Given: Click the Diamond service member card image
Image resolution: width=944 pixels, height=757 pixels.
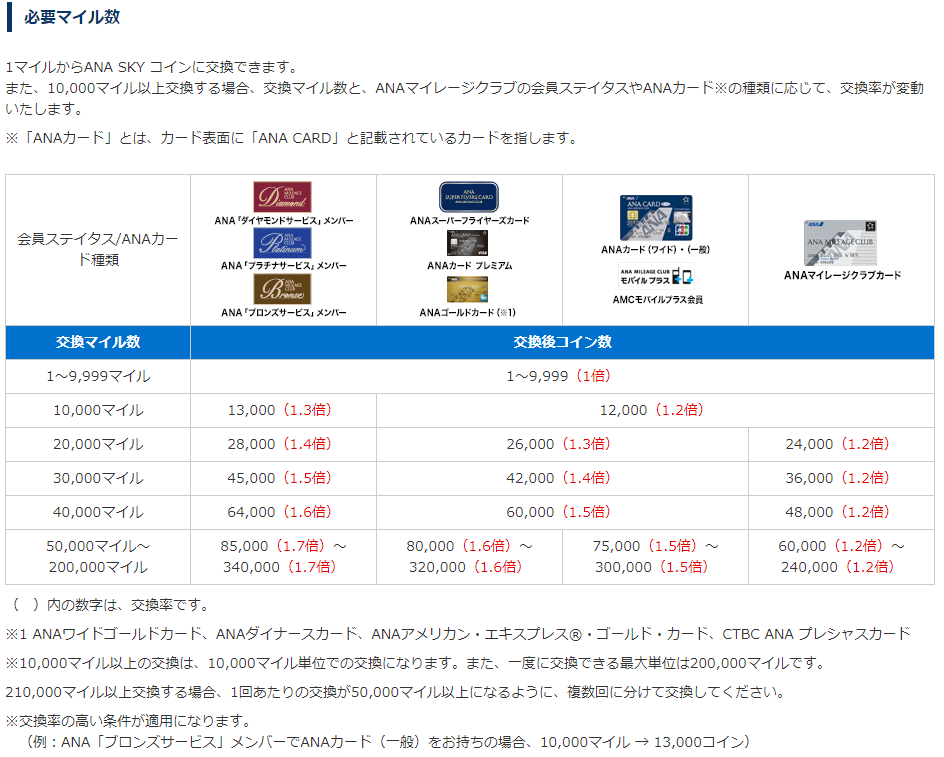Looking at the screenshot, I should (x=282, y=197).
